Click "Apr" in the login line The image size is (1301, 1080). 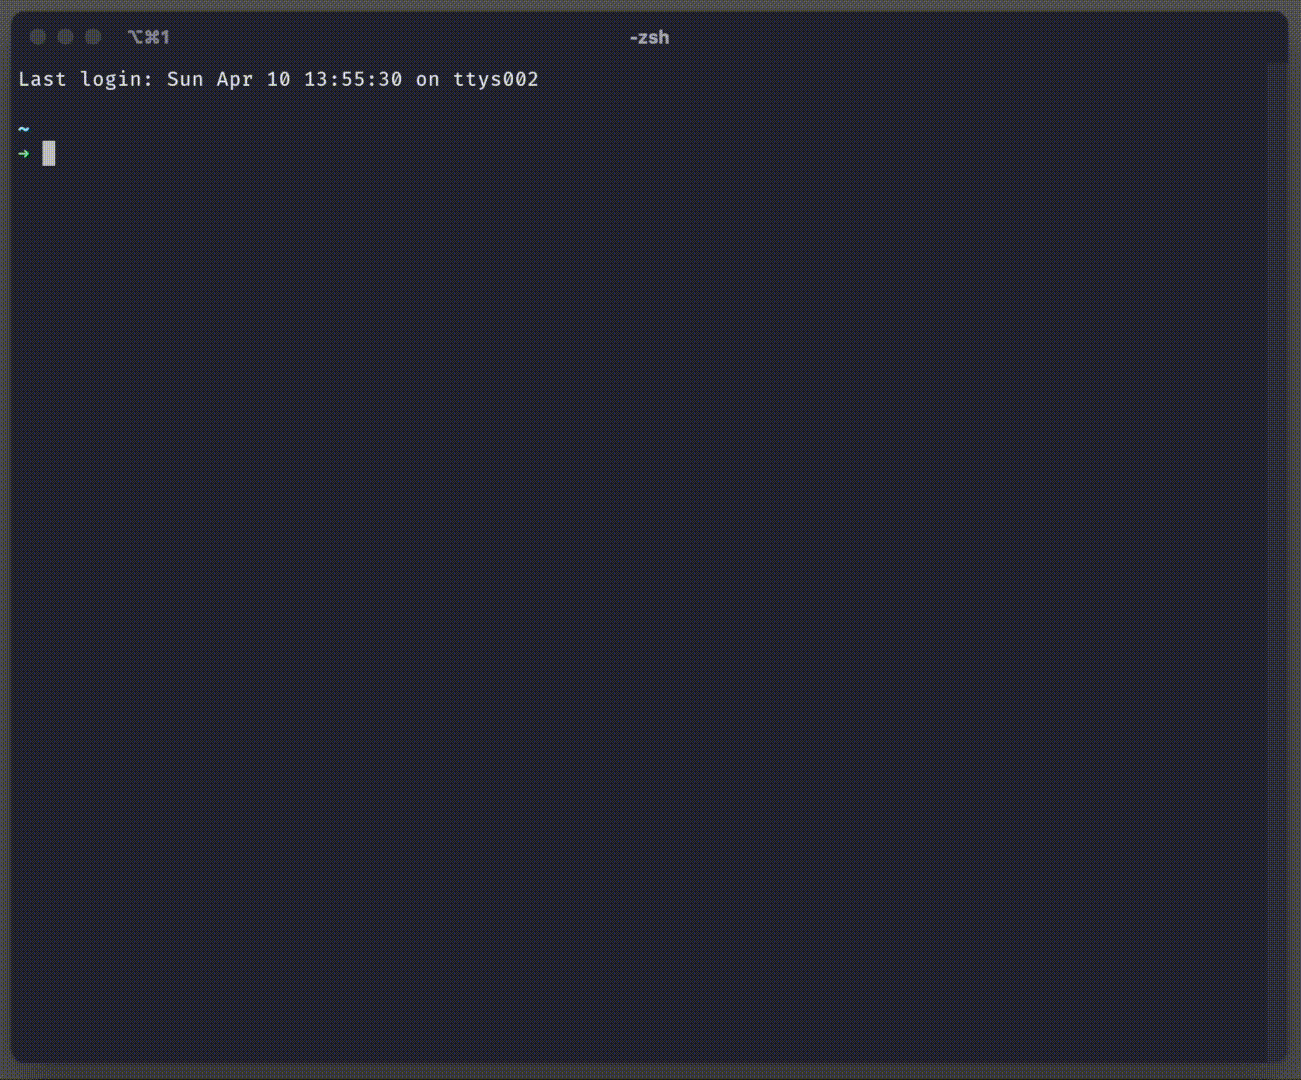point(235,79)
